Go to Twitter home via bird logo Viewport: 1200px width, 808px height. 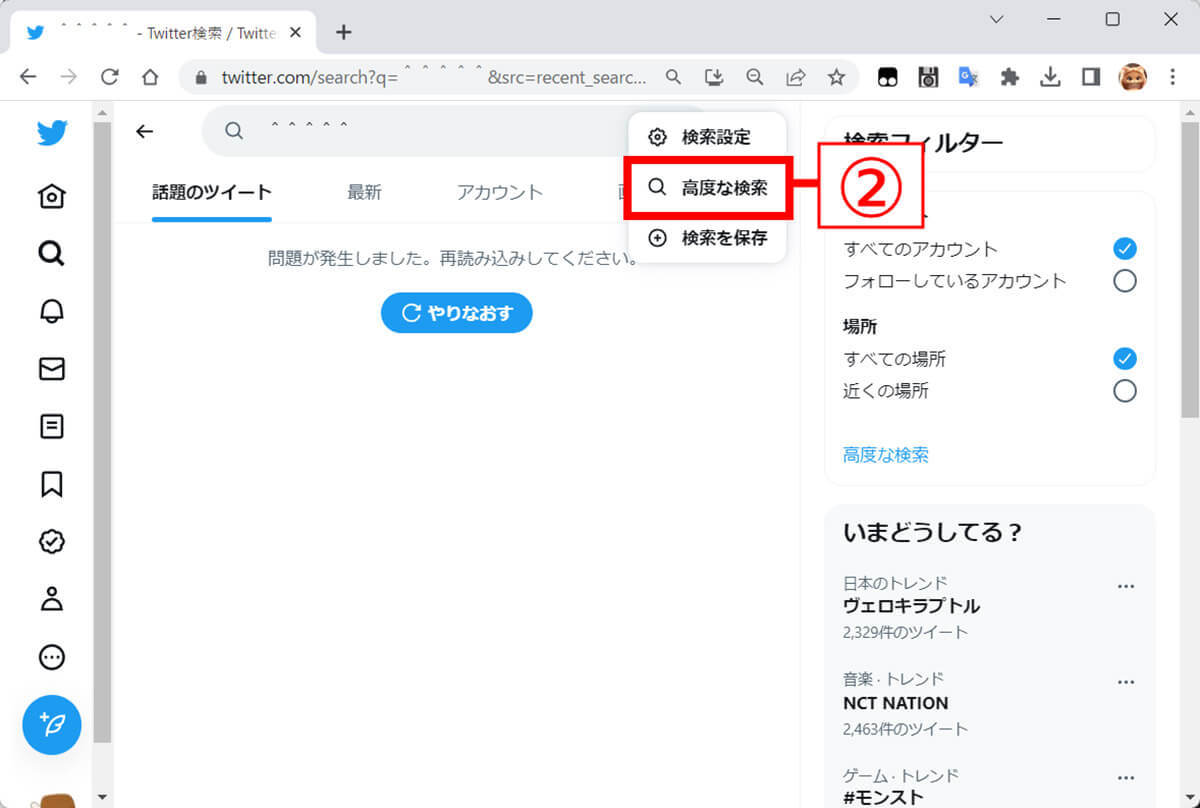(52, 133)
